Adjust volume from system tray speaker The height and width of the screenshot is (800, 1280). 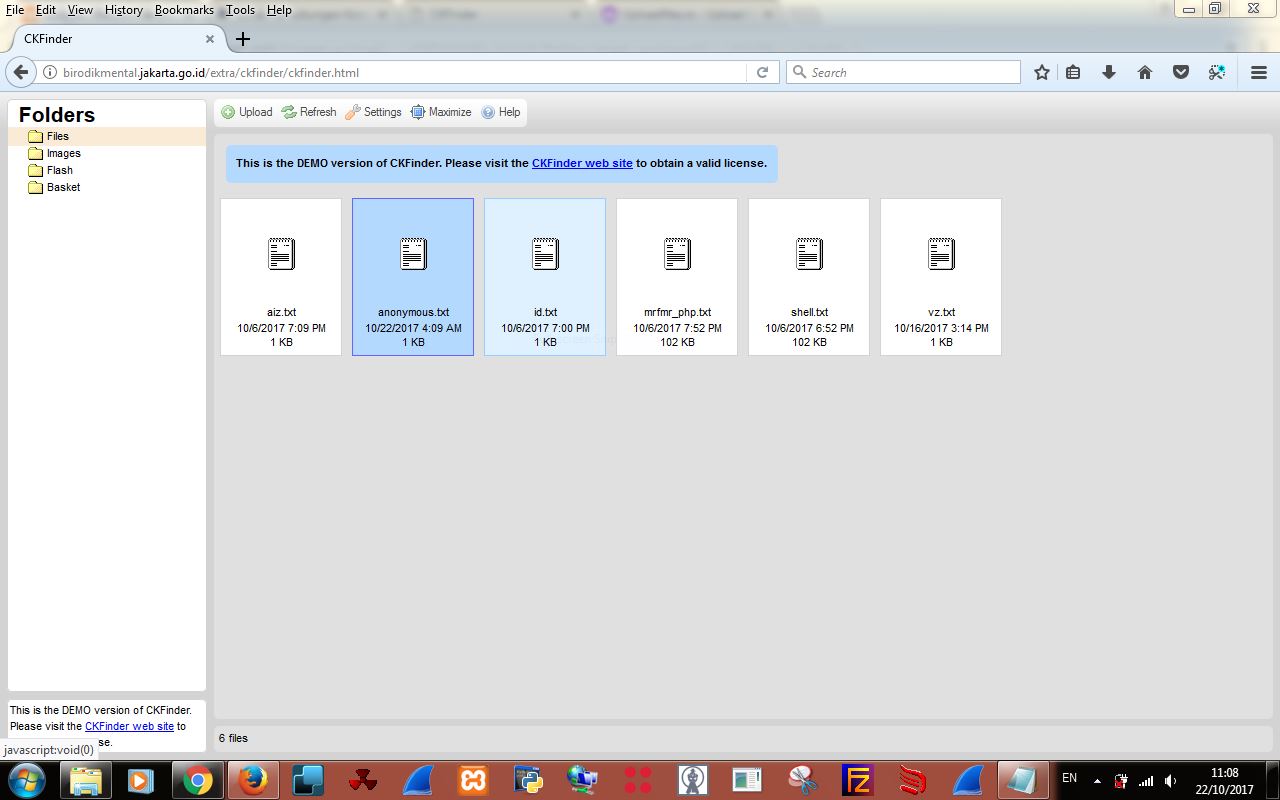pos(1171,780)
